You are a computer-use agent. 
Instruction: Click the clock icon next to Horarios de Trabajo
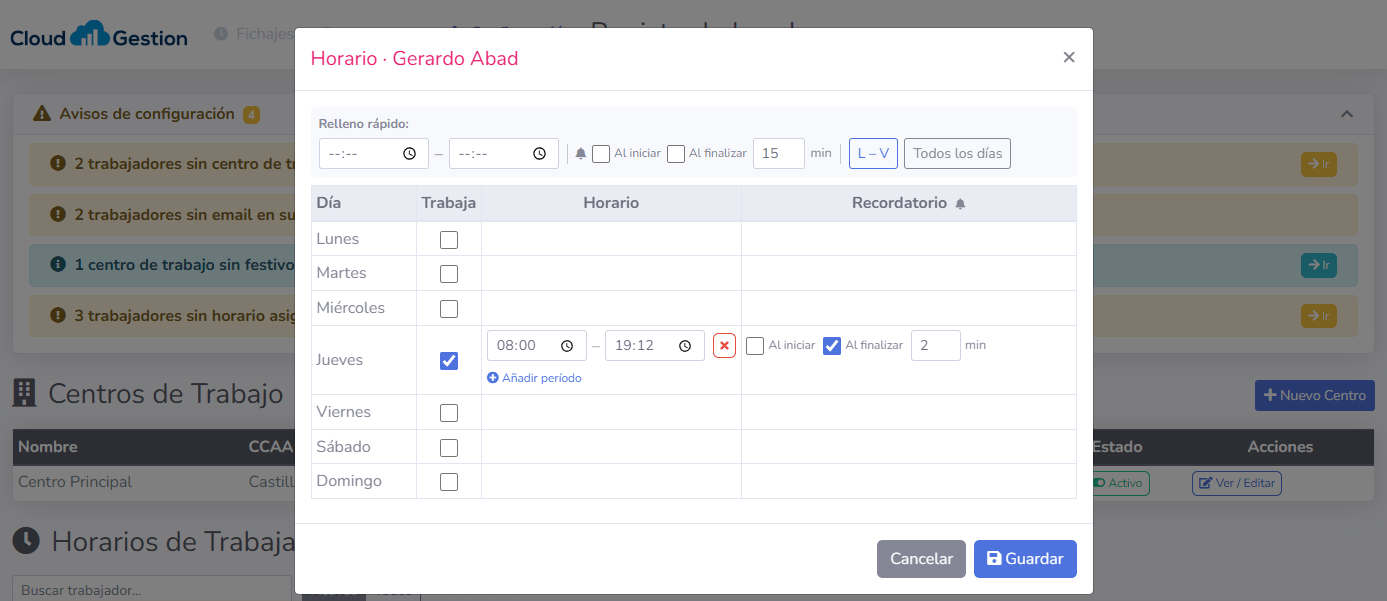[x=26, y=541]
